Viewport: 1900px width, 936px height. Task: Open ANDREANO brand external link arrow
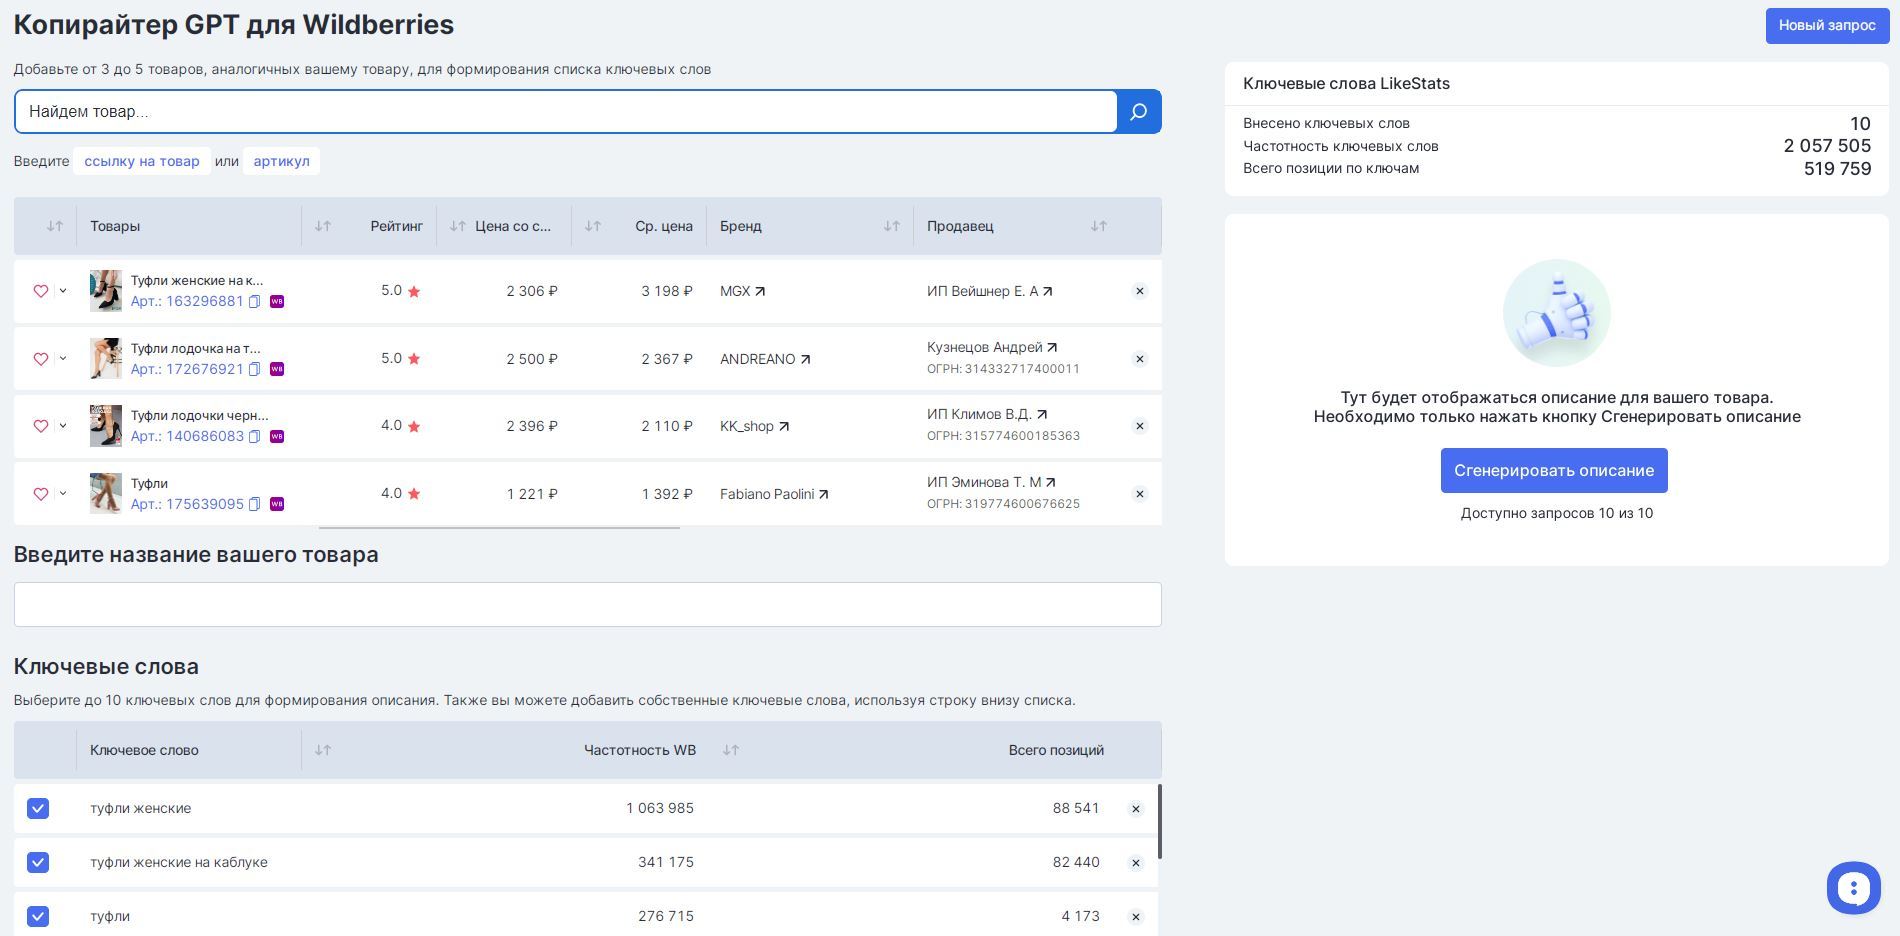[805, 359]
